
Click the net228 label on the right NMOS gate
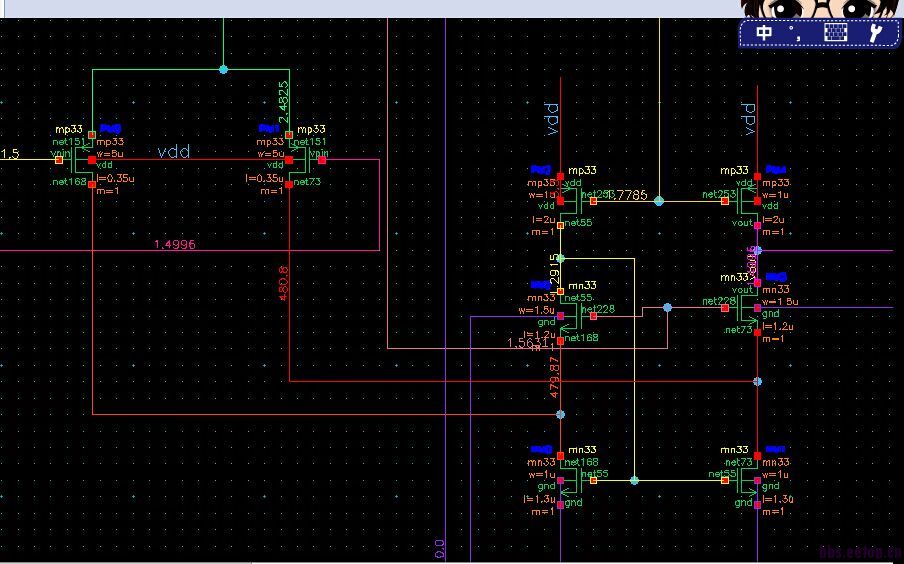pyautogui.click(x=720, y=300)
